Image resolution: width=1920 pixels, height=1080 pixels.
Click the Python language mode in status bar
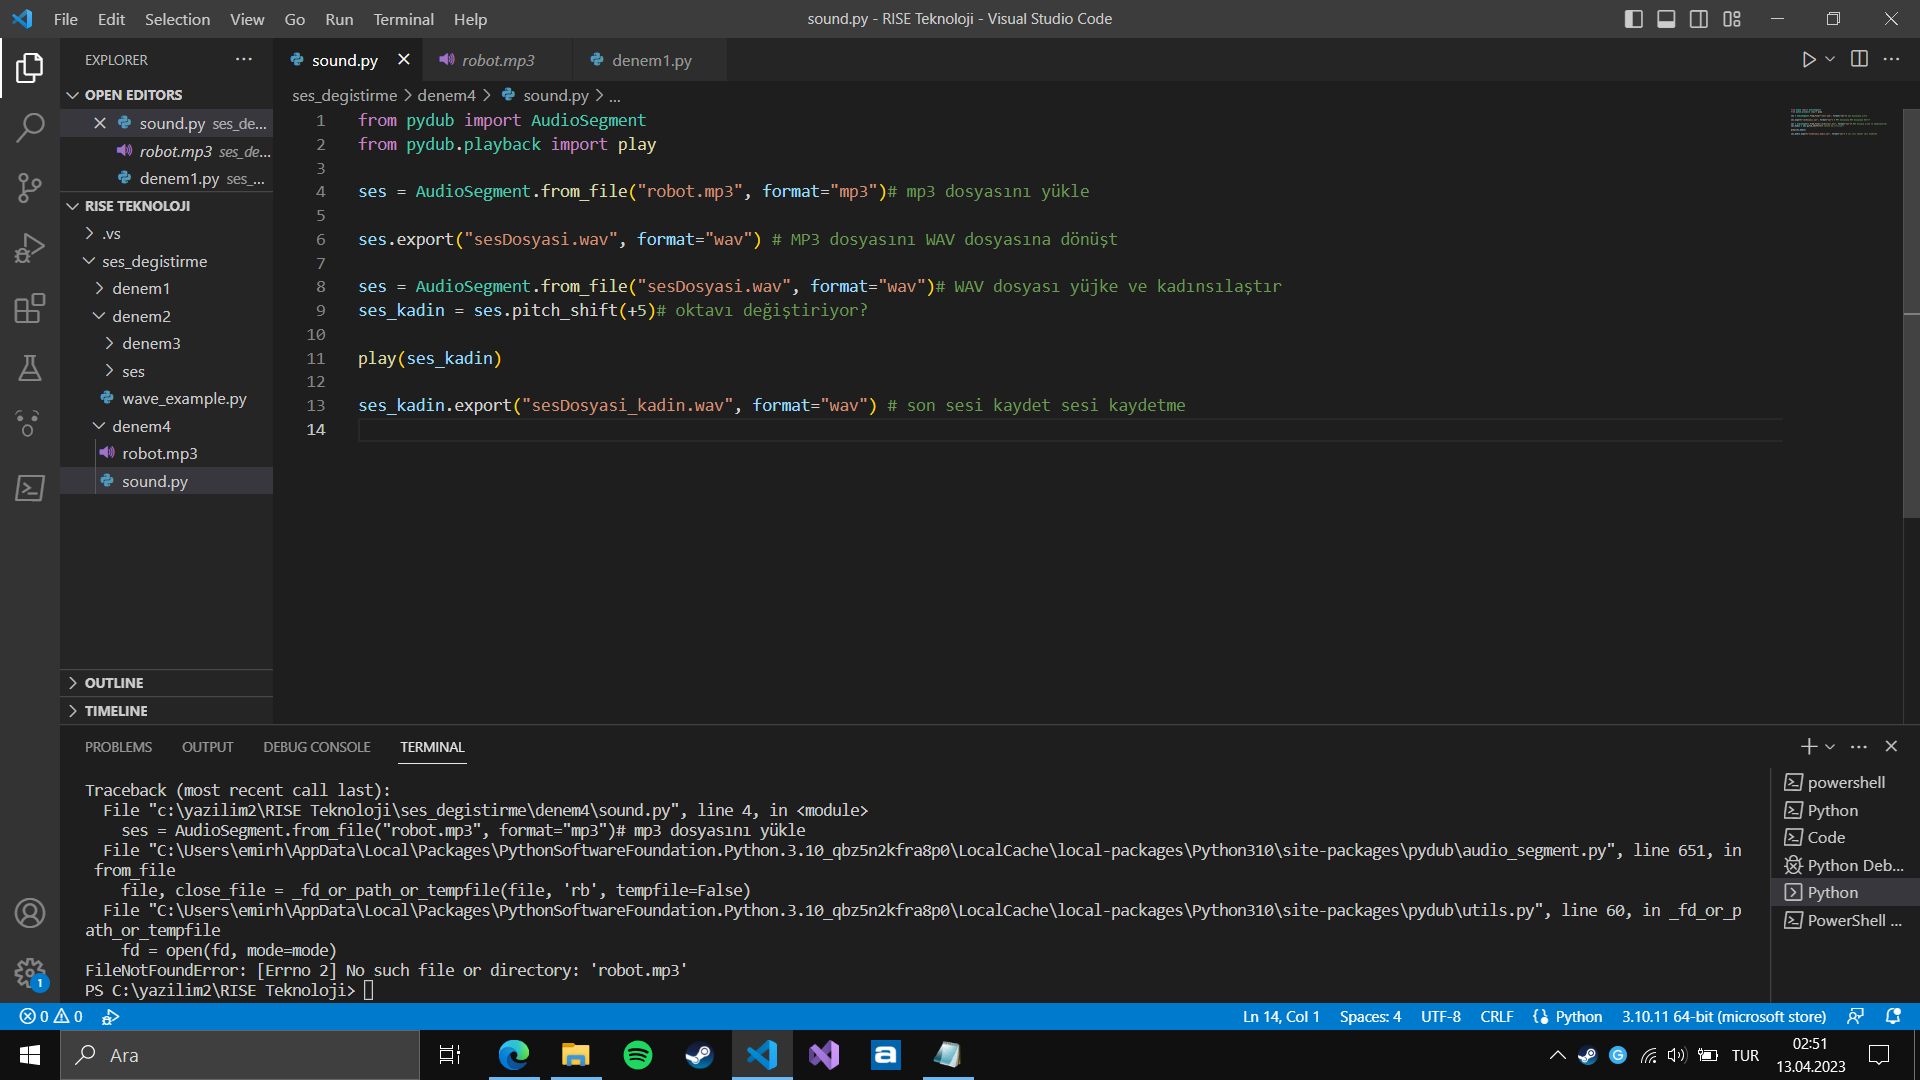pos(1578,1016)
